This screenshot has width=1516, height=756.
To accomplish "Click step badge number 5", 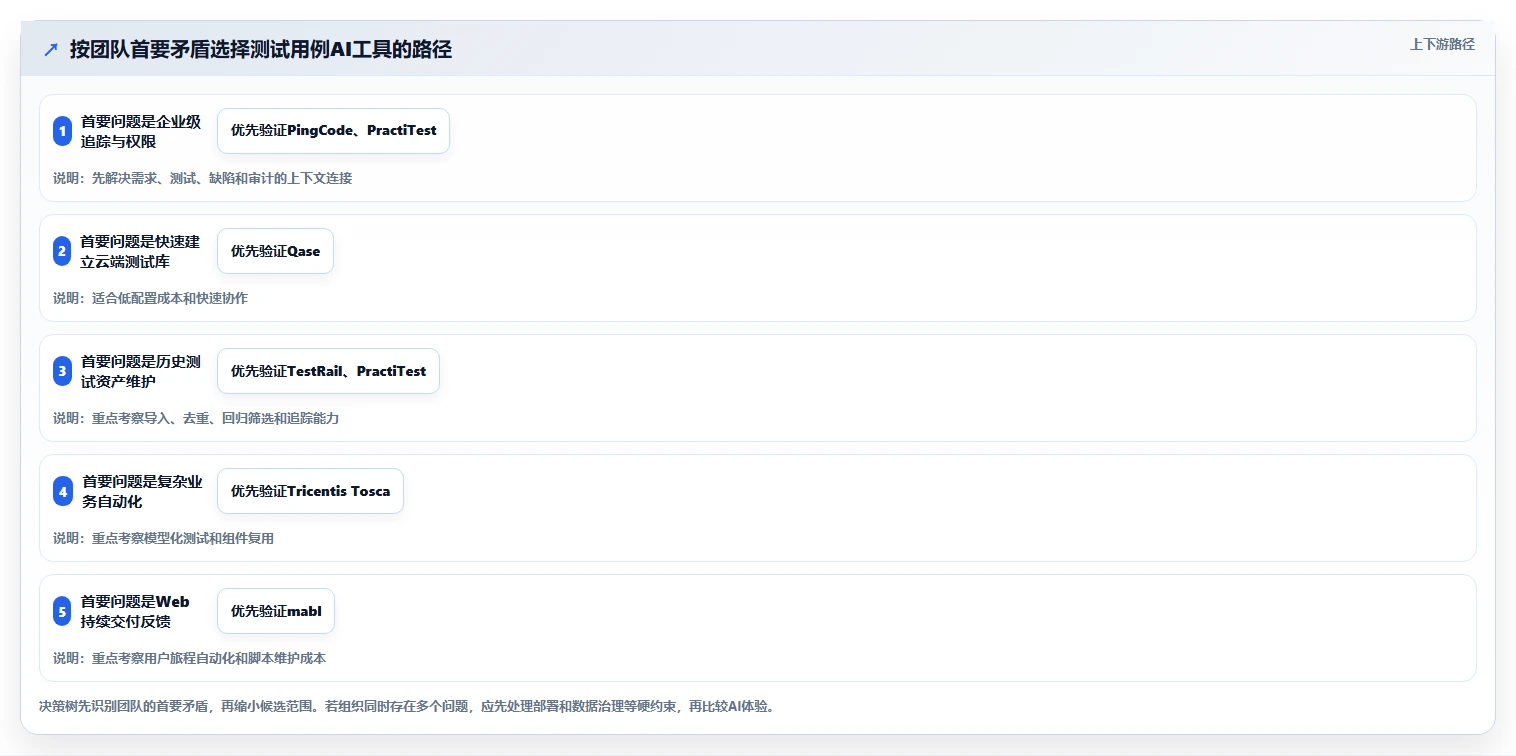I will click(62, 611).
